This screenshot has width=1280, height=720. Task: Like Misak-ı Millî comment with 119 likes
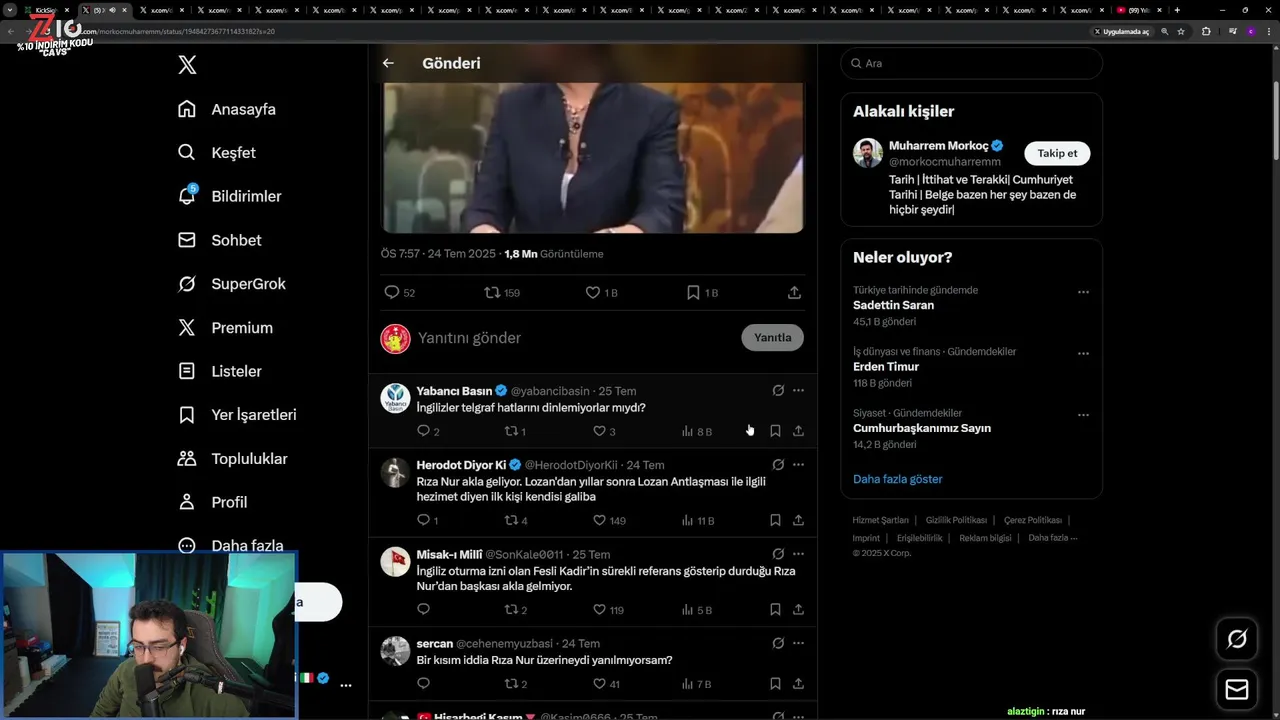[608, 609]
